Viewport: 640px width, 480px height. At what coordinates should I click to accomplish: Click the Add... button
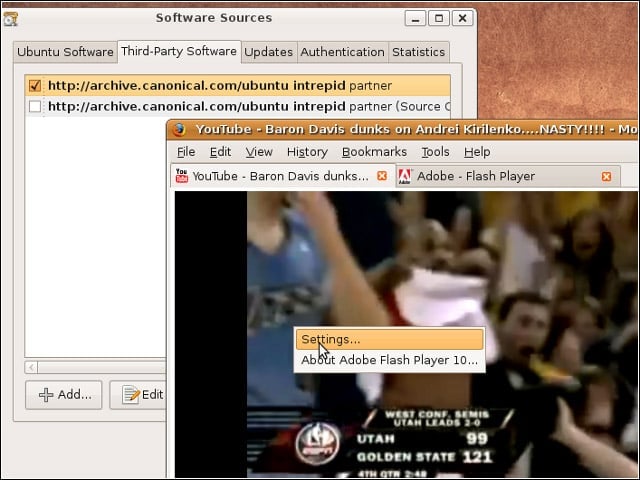64,395
